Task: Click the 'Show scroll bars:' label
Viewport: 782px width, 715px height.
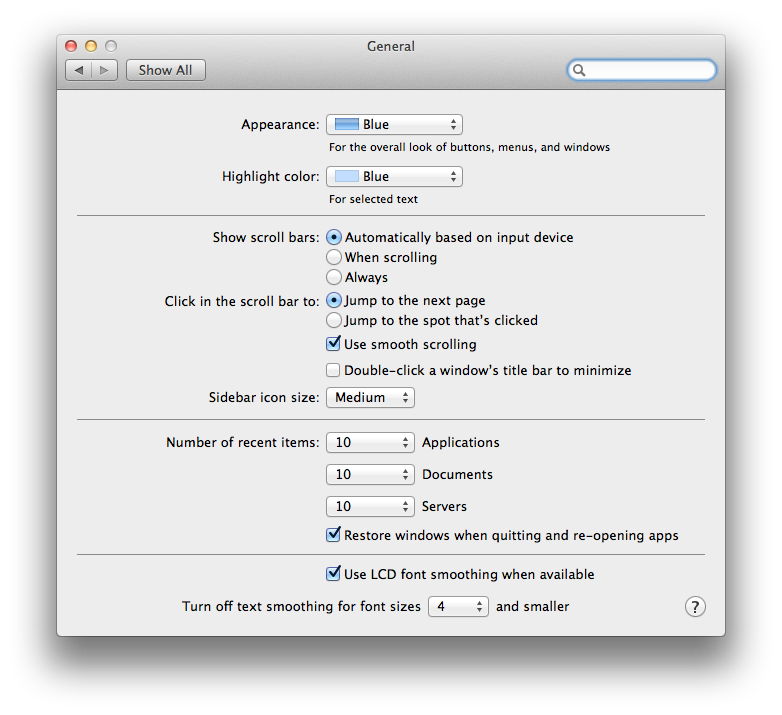Action: (x=266, y=237)
